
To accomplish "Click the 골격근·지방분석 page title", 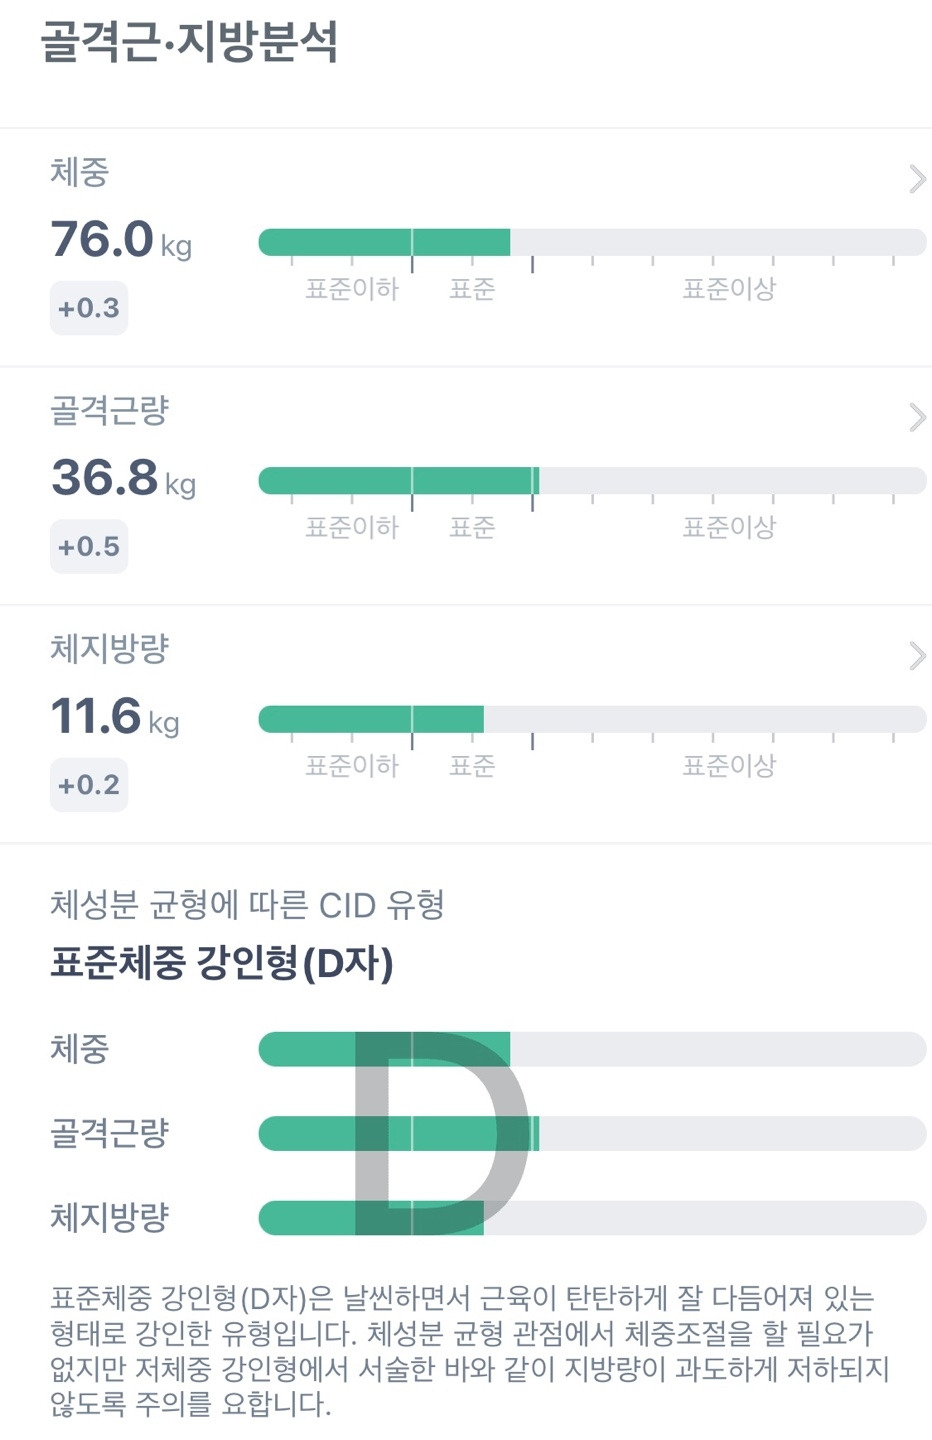I will coord(189,42).
